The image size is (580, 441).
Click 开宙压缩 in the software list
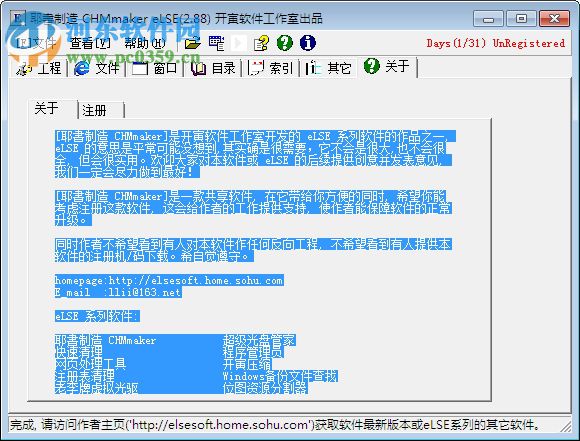tap(247, 364)
